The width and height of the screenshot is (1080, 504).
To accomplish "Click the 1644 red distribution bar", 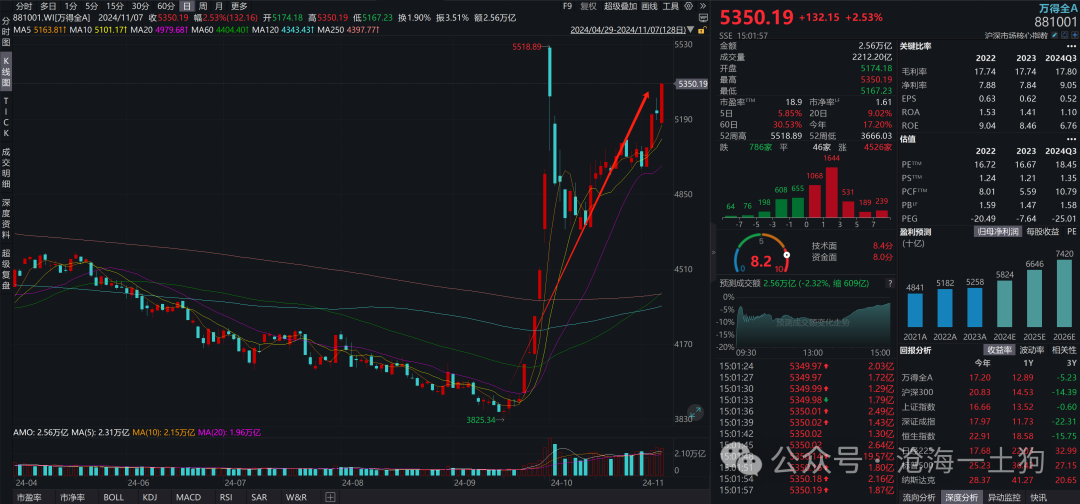I will coord(830,192).
